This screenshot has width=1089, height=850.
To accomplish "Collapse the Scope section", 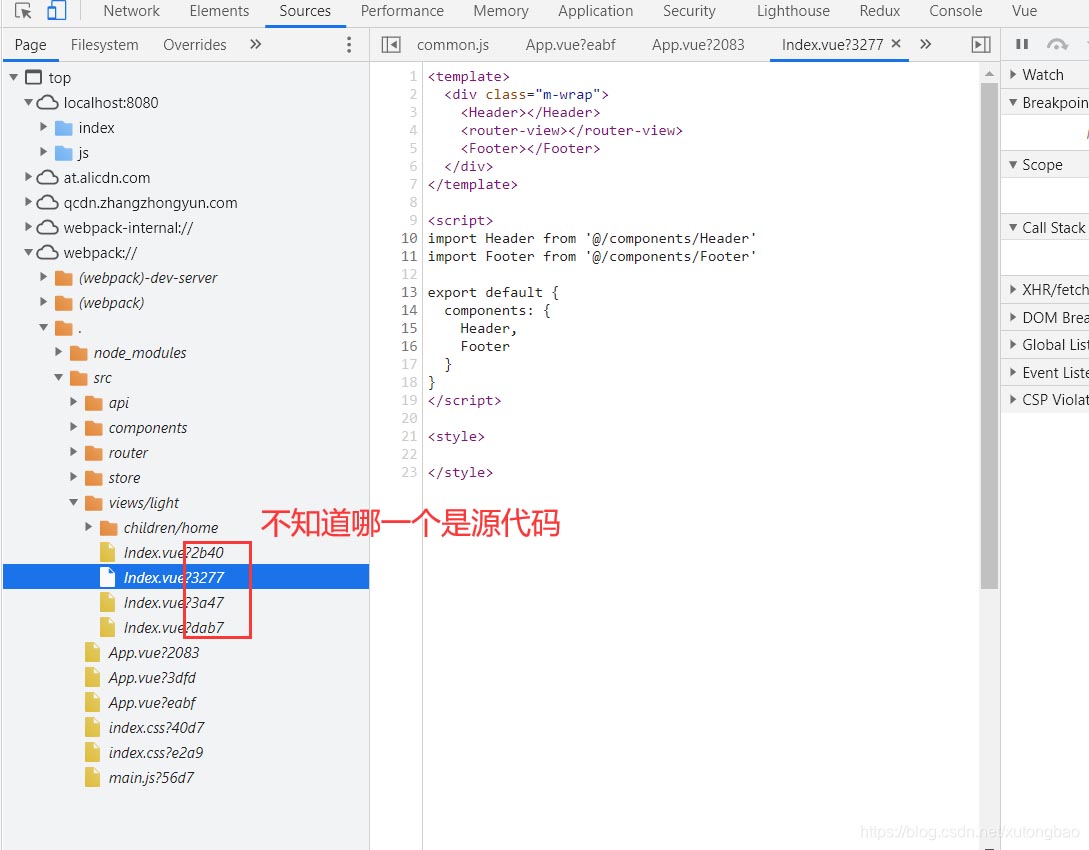I will coord(1013,165).
